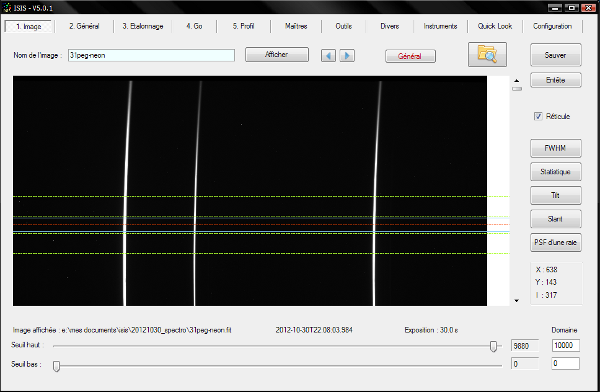This screenshot has width=600, height=392.
Task: Show next image with right arrow
Action: (x=347, y=56)
